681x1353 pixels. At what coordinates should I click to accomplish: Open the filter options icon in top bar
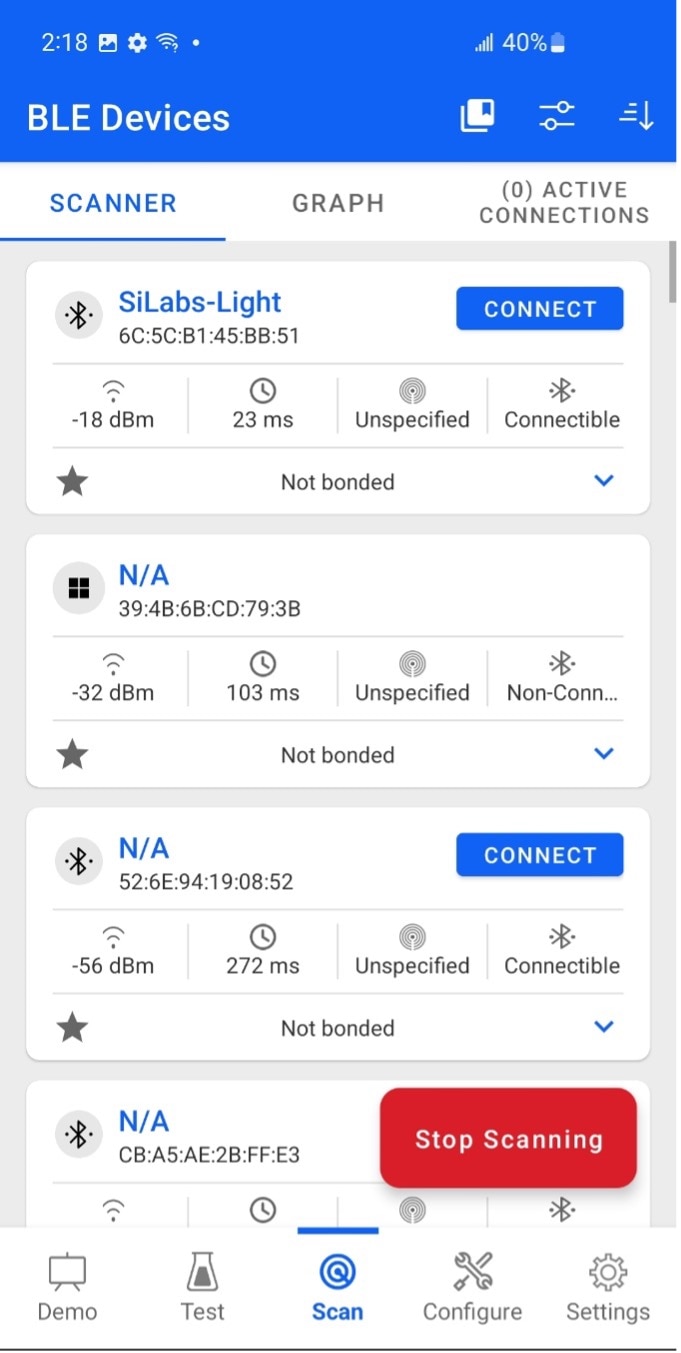tap(556, 115)
